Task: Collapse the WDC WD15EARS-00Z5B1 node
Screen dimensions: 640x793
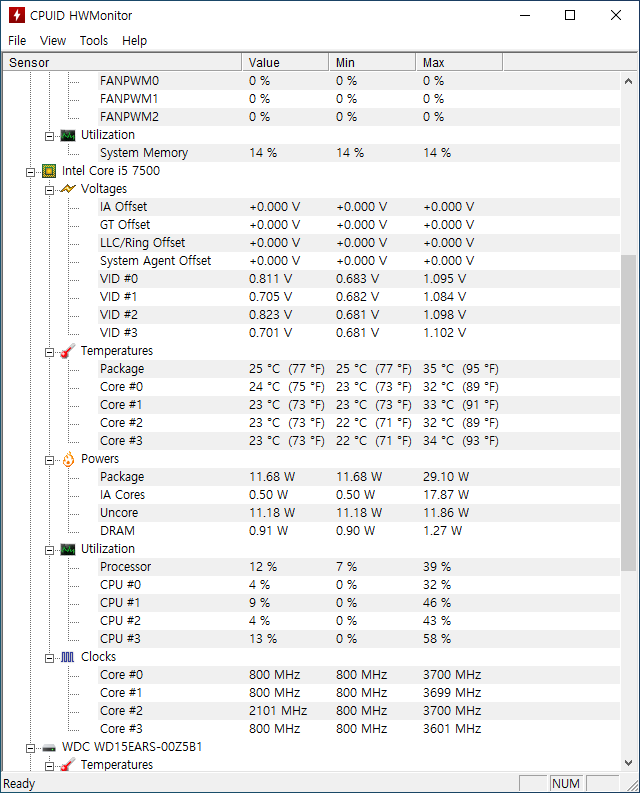Action: click(30, 748)
